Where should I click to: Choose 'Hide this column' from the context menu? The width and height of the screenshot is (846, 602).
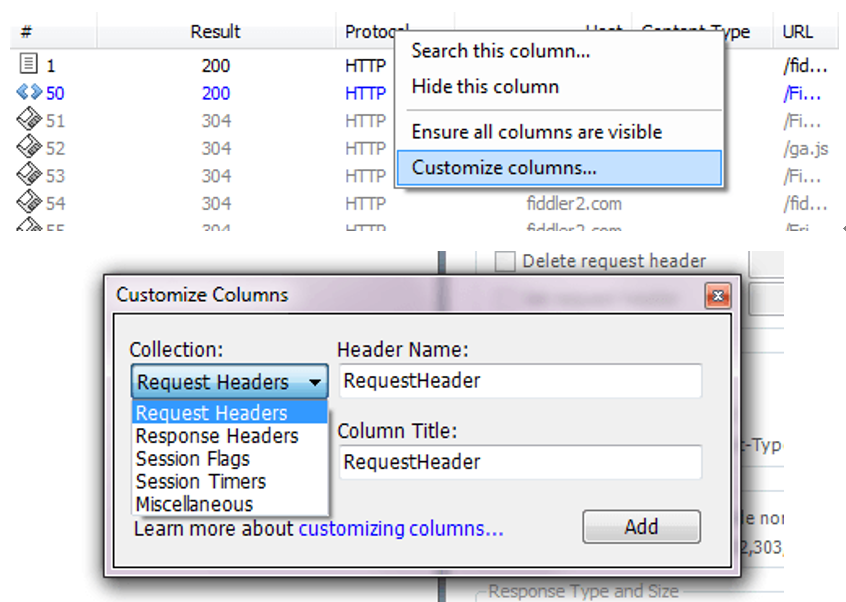click(x=558, y=86)
